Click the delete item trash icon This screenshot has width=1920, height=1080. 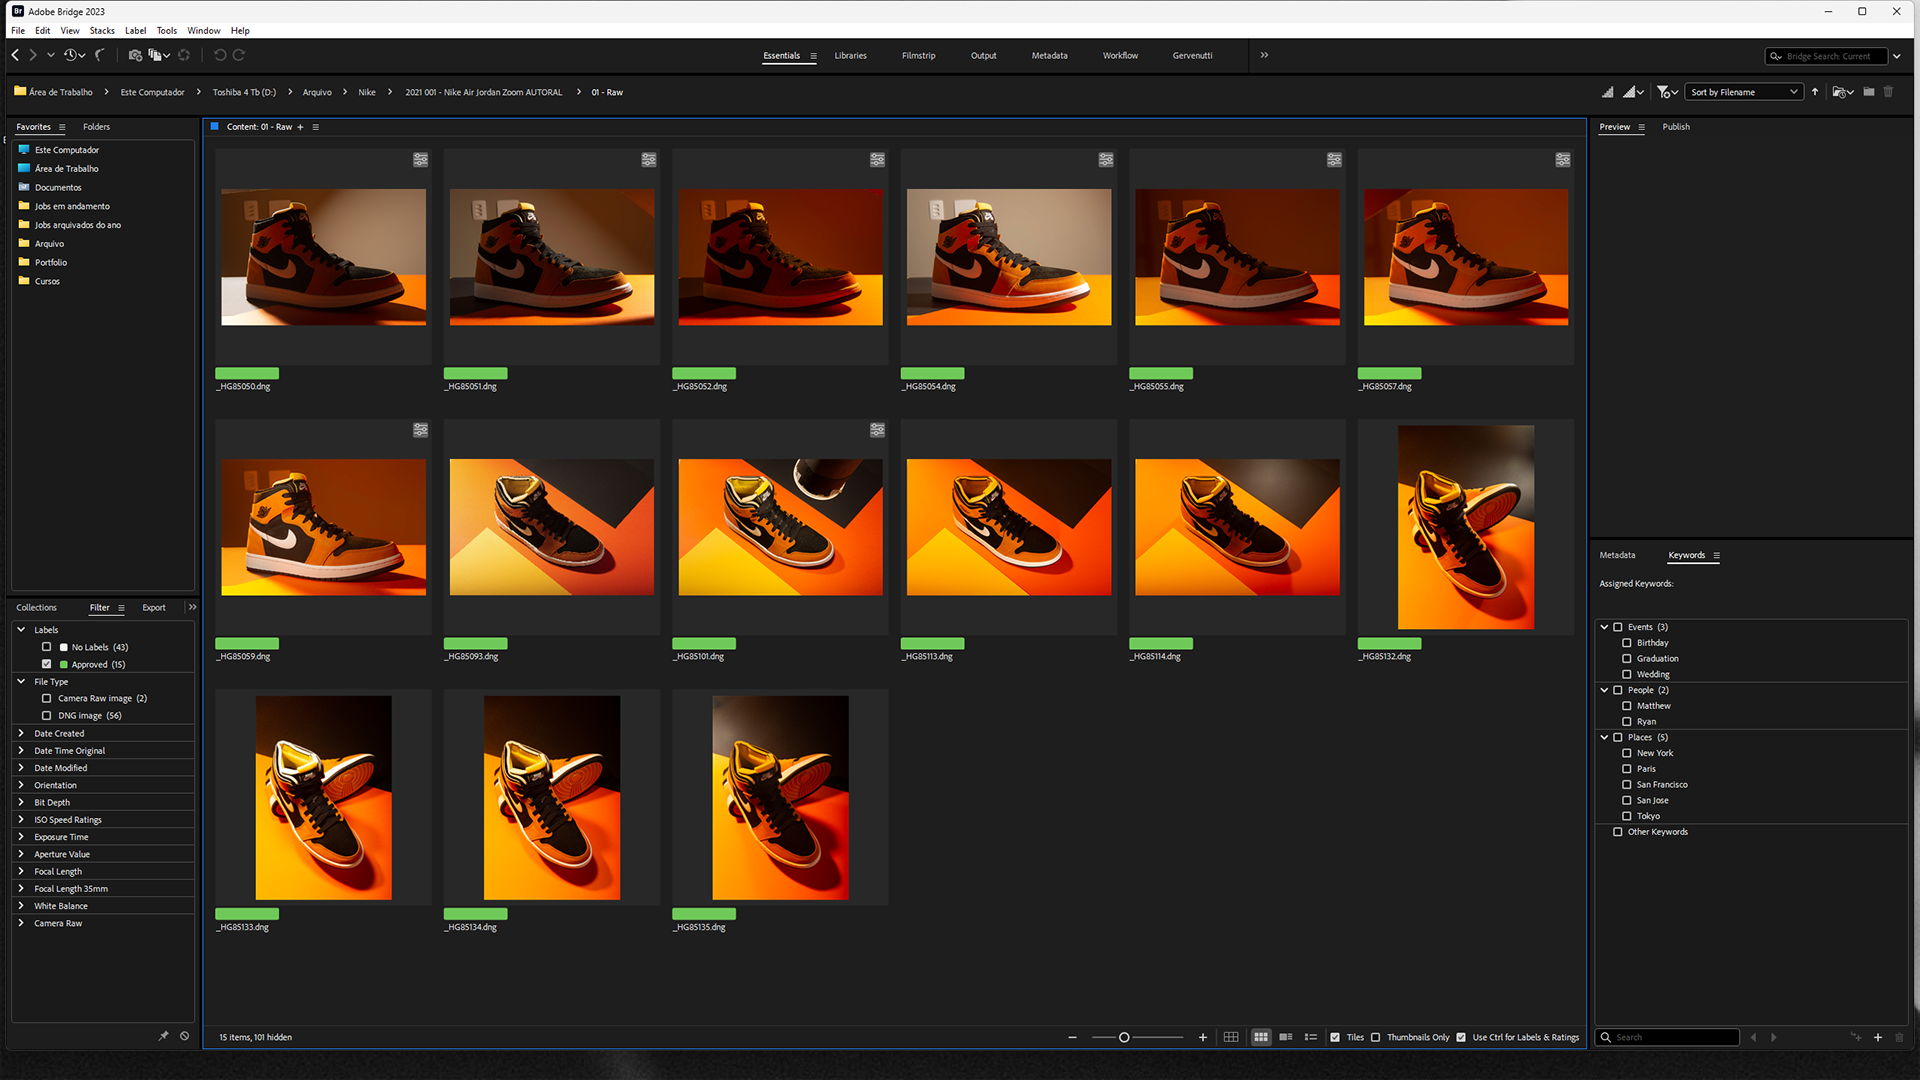[x=1889, y=92]
